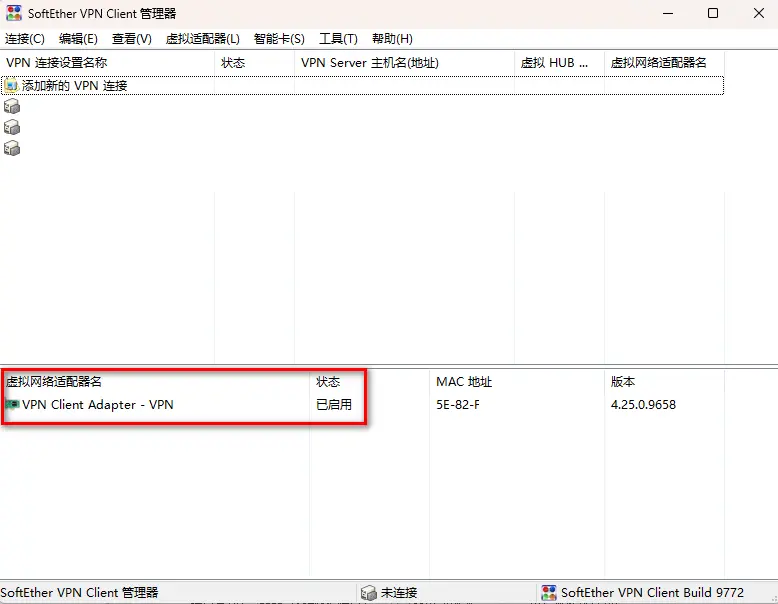Select the second gray server icon in list
Viewport: 778px width, 604px height.
(x=12, y=128)
